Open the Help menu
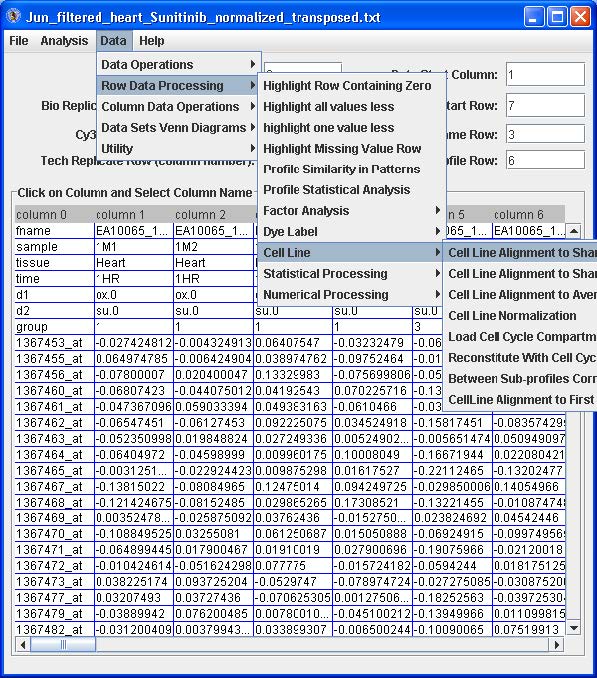This screenshot has width=597, height=678. tap(152, 41)
